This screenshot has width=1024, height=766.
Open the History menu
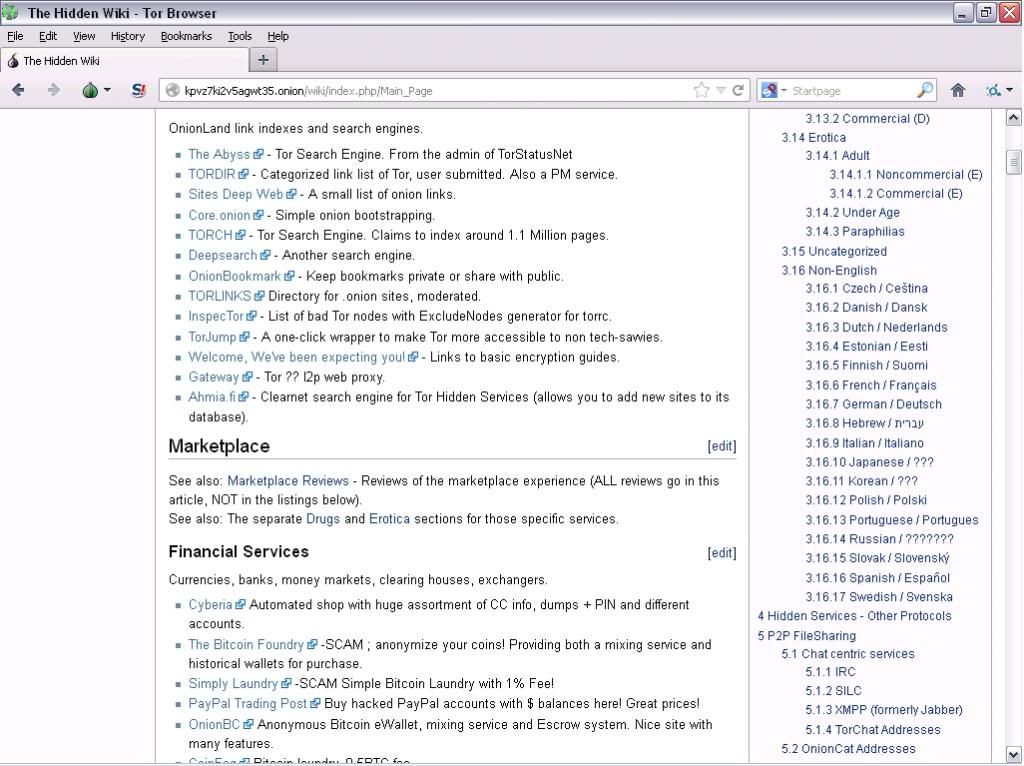click(x=127, y=36)
